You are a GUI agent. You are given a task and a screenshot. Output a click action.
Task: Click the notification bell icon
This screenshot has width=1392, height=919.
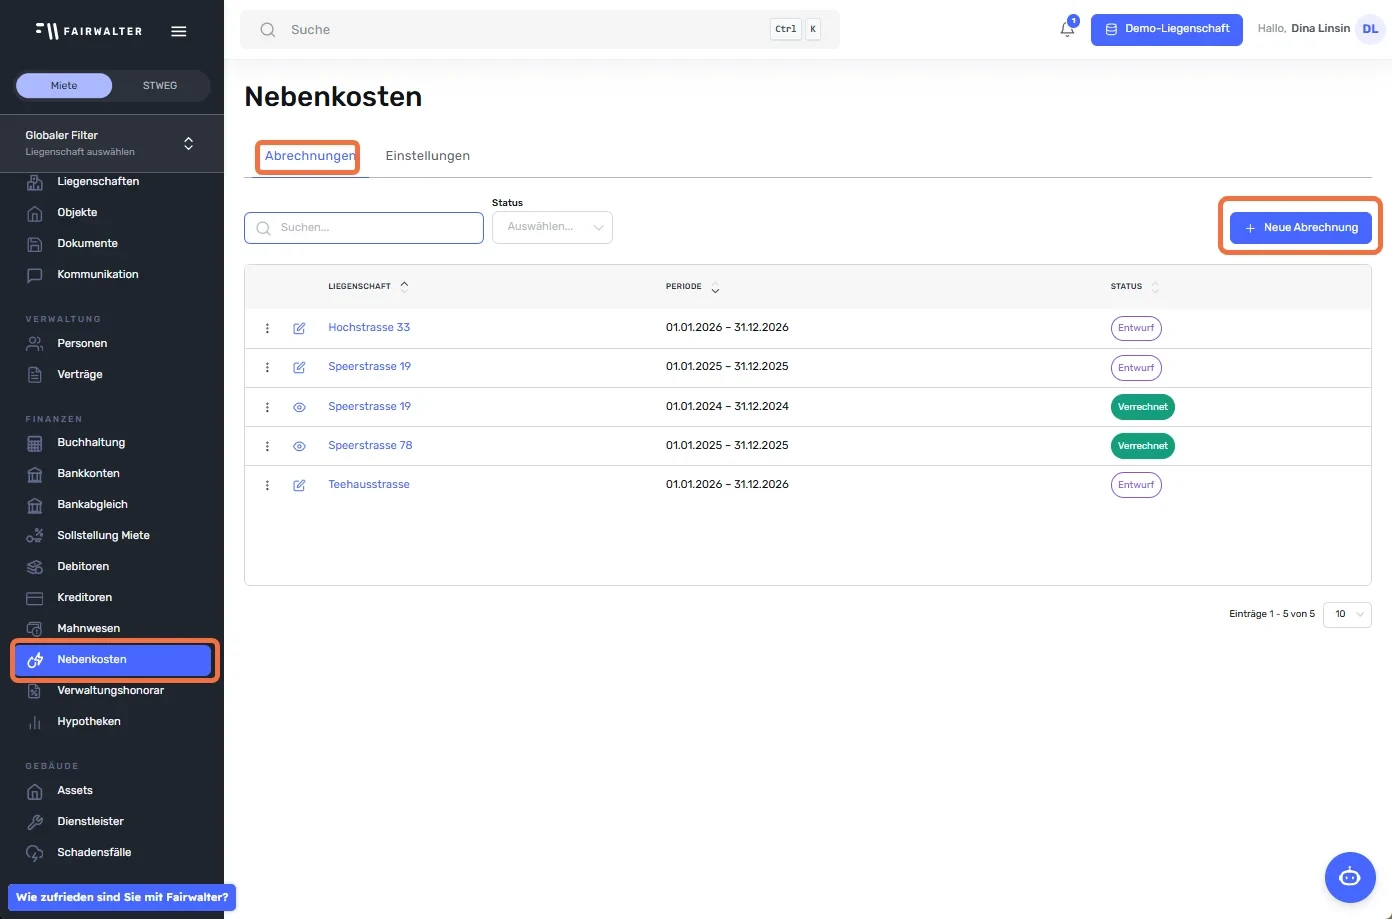click(1067, 29)
